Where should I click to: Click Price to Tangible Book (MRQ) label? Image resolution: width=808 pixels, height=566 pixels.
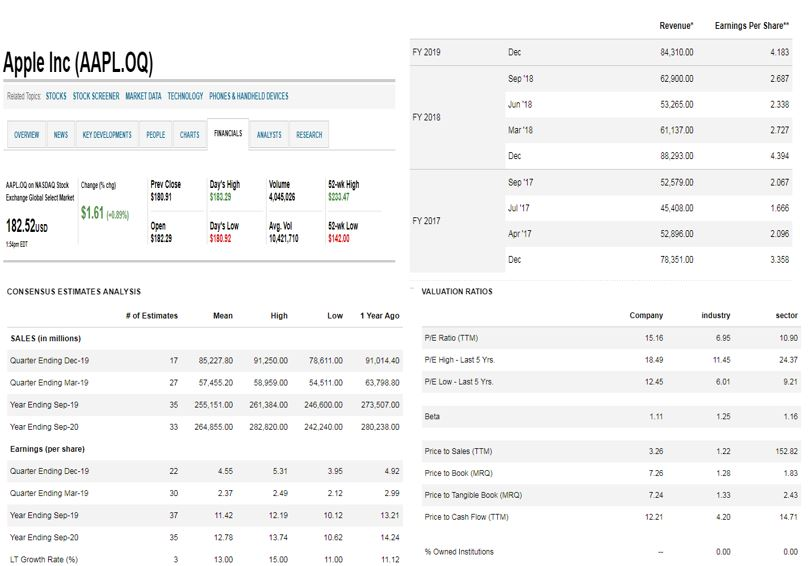(473, 495)
